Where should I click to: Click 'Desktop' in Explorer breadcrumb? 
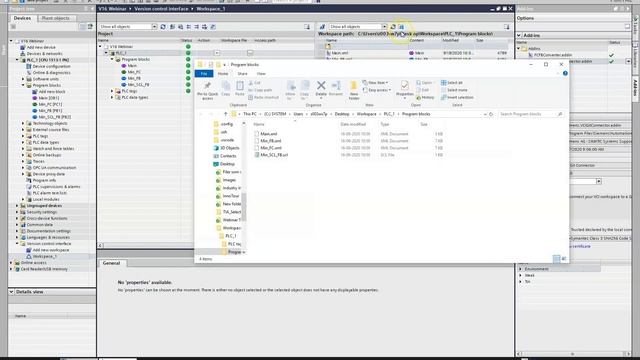[x=342, y=114]
